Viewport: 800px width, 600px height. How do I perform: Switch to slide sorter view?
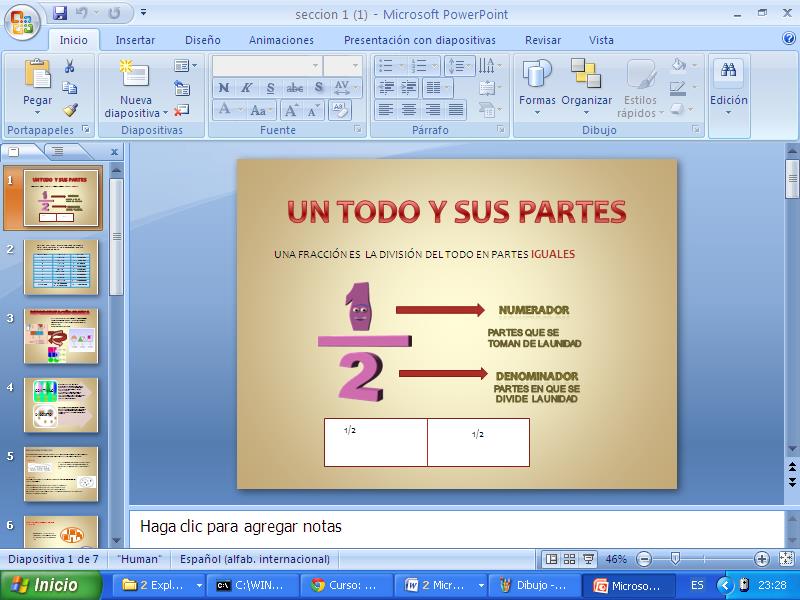(x=569, y=559)
